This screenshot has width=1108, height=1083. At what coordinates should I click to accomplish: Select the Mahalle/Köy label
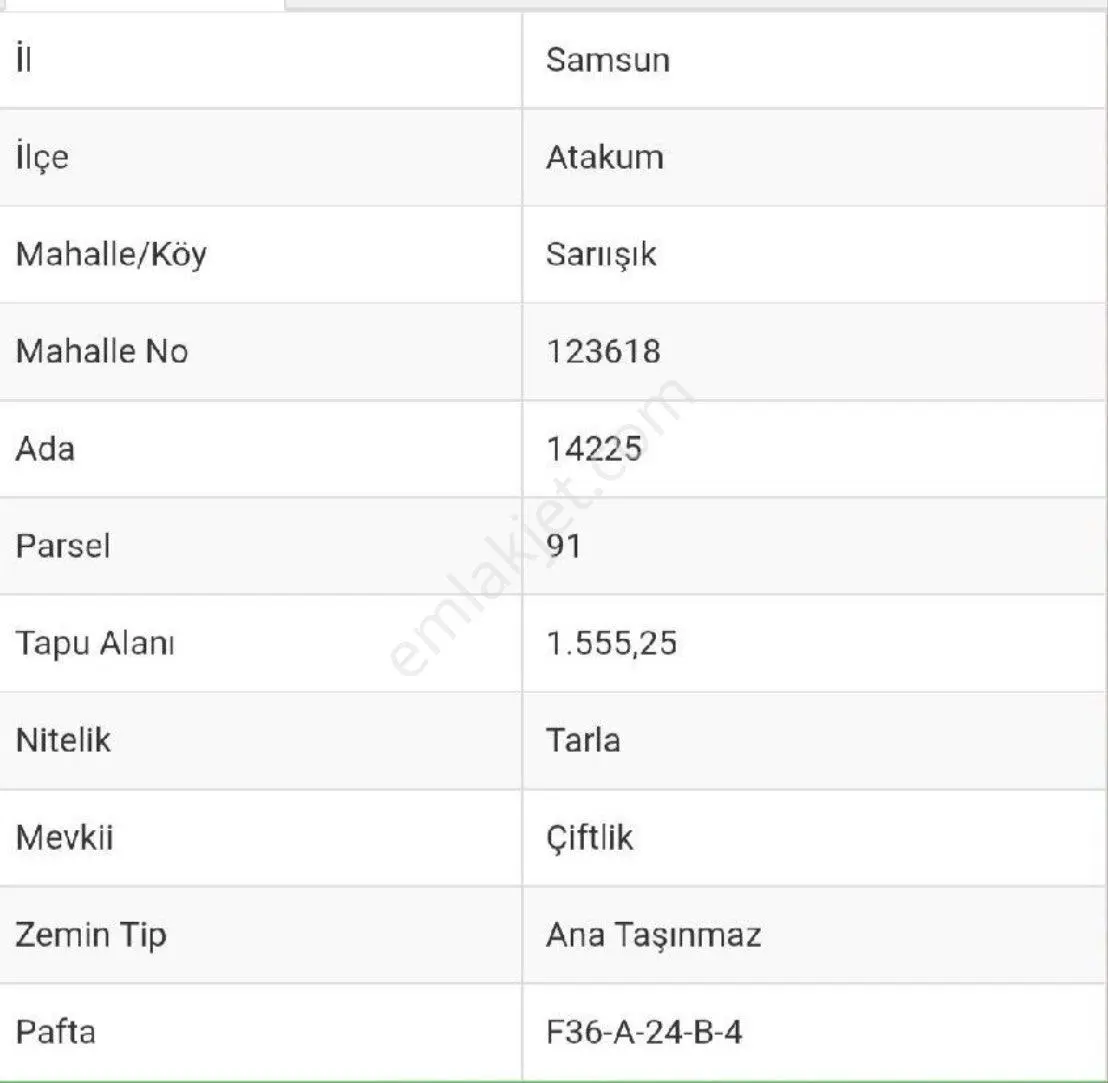coord(111,254)
